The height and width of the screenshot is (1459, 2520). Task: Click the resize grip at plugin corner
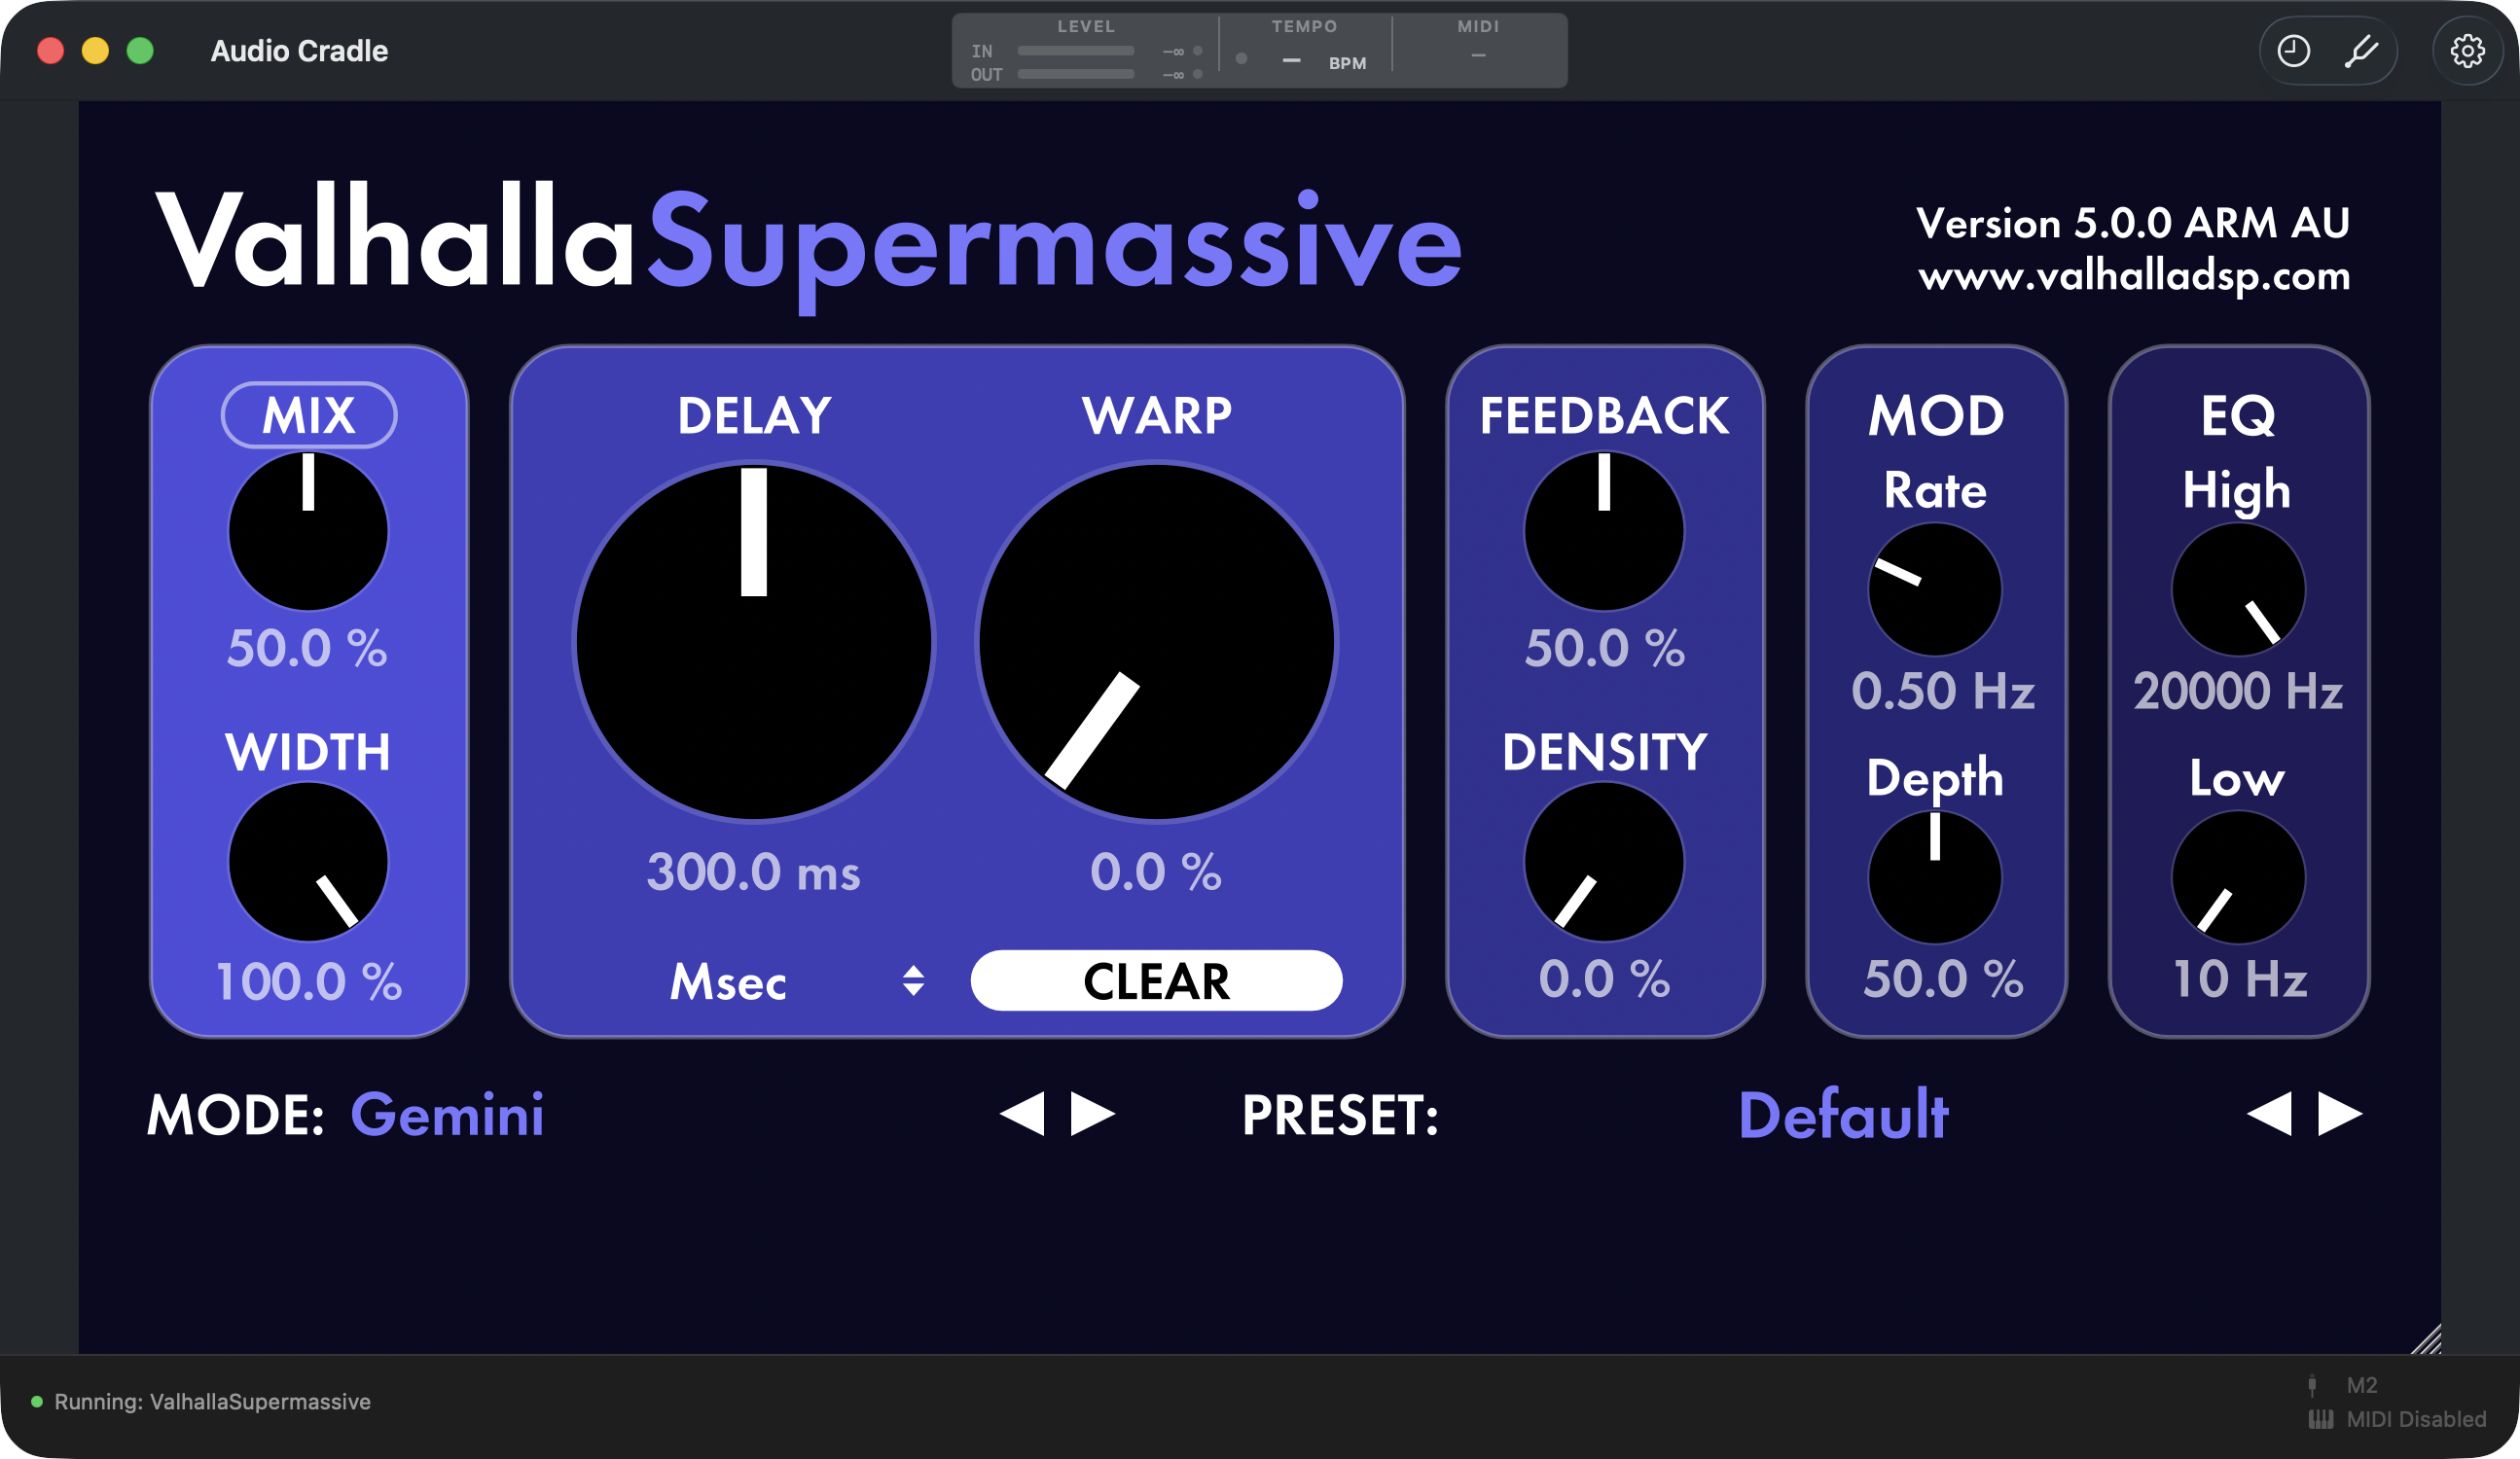2427,1340
